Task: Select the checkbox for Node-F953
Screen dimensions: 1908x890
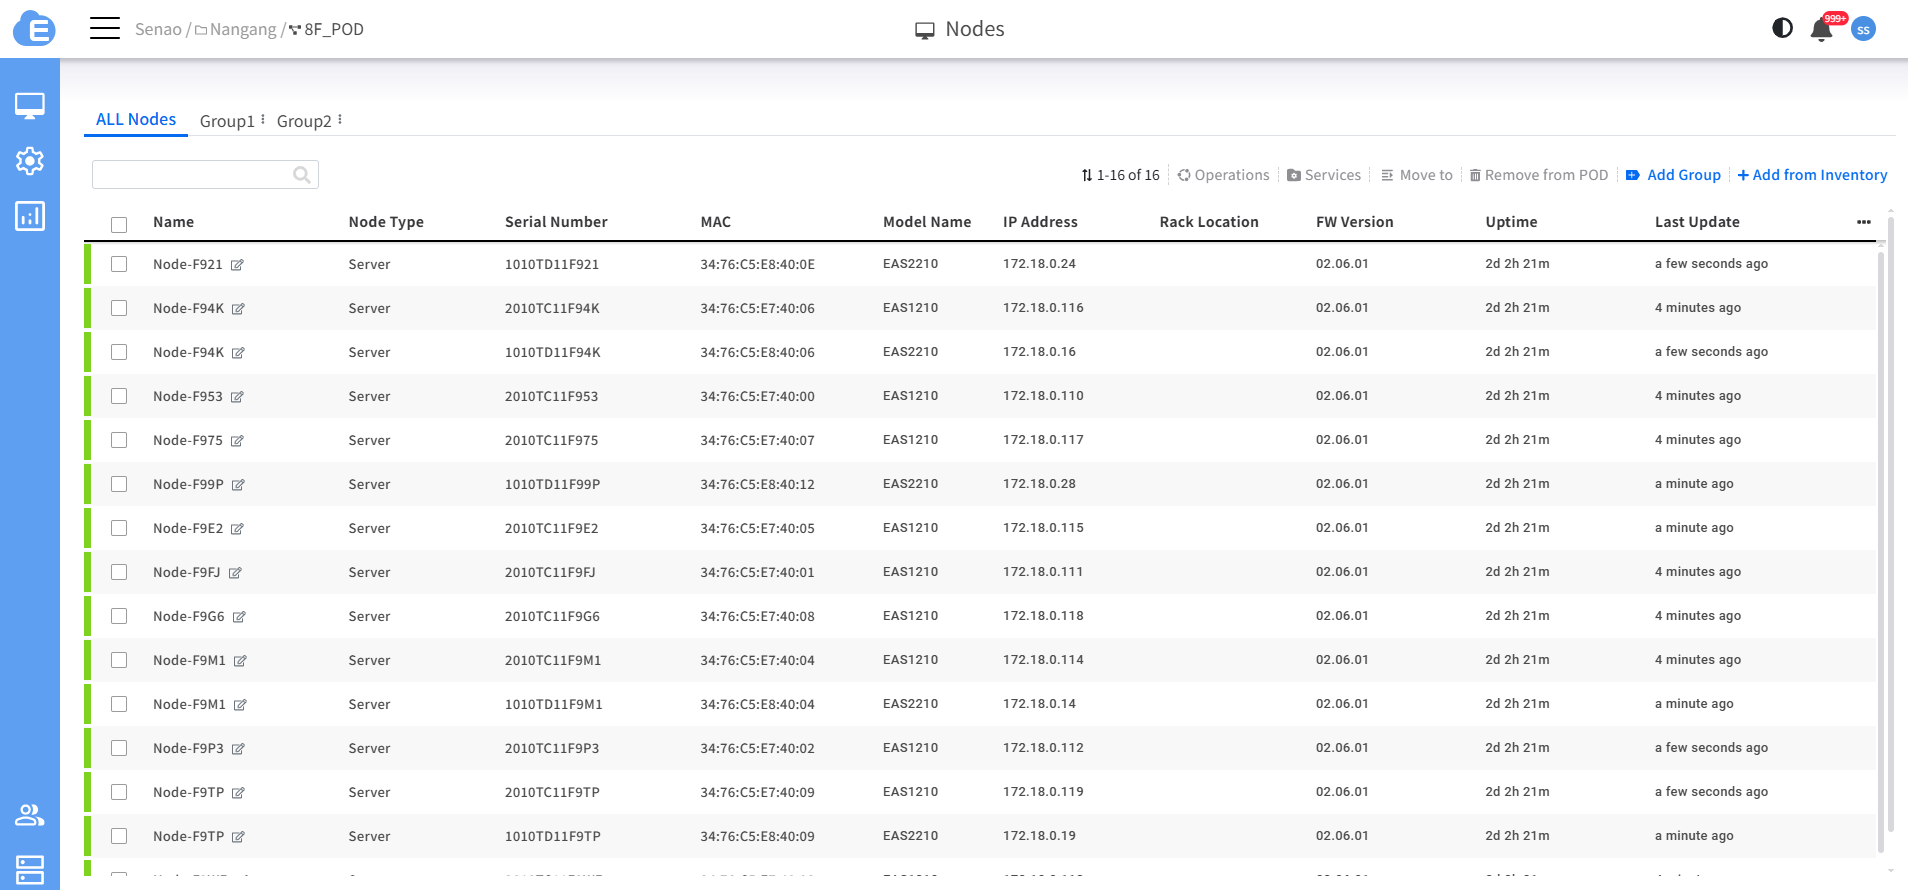Action: 119,396
